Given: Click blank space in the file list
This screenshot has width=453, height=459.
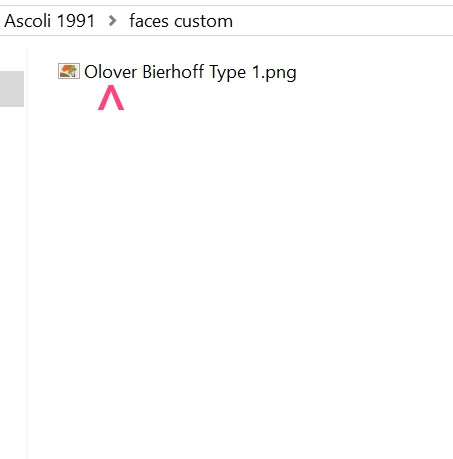Looking at the screenshot, I should click(240, 267).
